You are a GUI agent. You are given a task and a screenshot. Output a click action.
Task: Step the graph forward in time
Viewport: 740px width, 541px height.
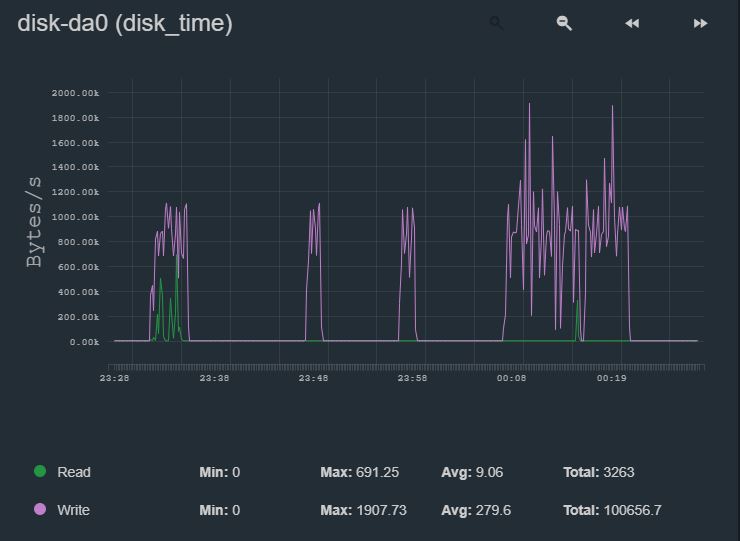click(700, 23)
